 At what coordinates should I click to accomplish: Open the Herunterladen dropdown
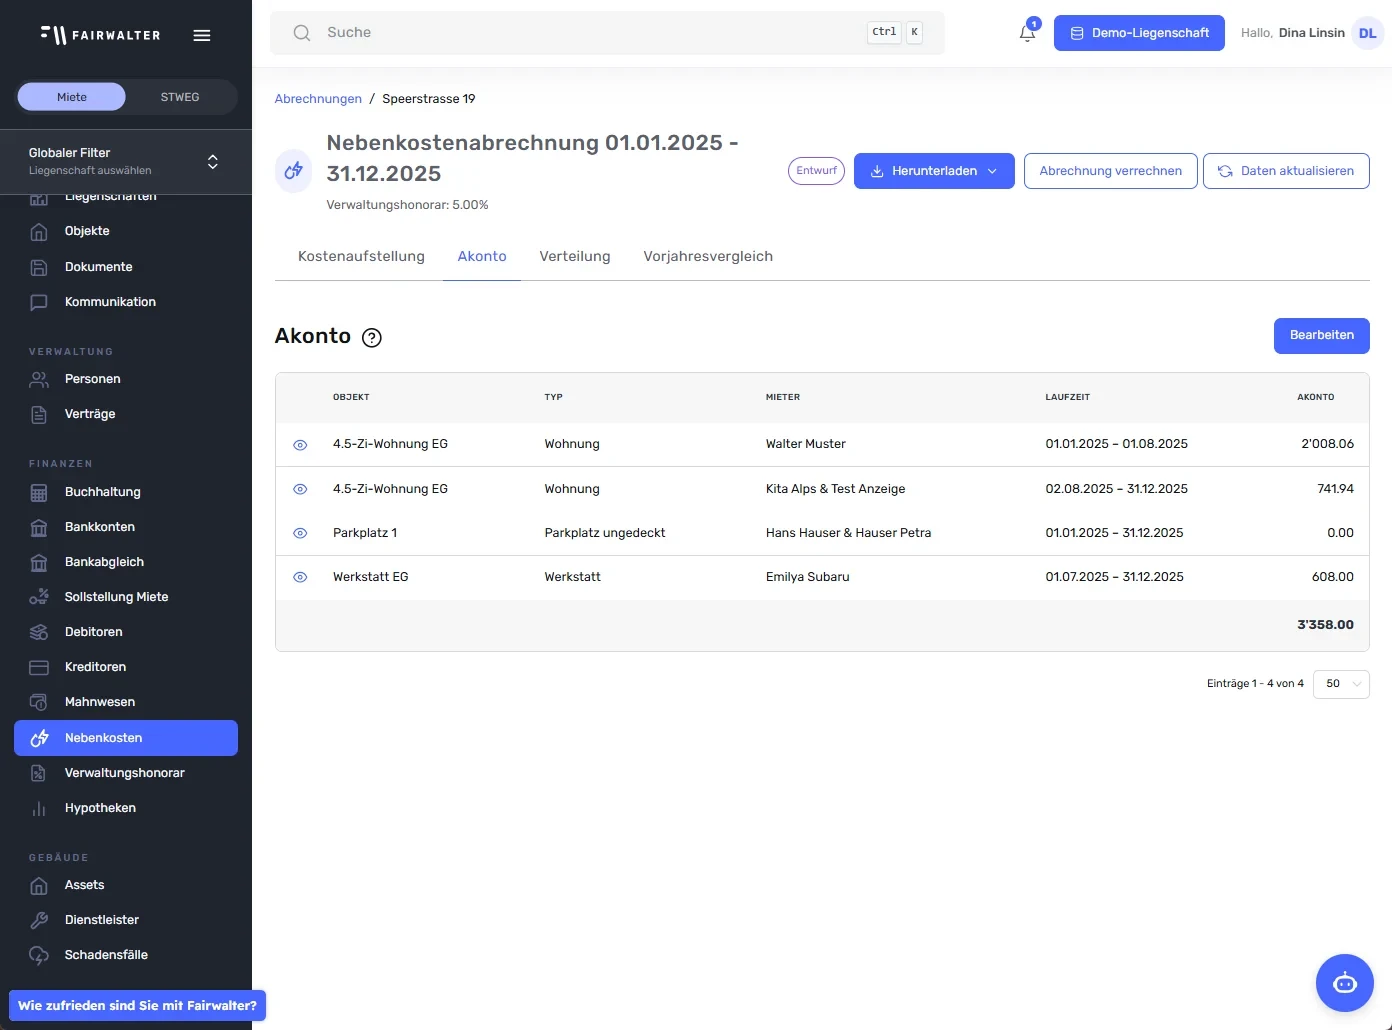point(934,171)
